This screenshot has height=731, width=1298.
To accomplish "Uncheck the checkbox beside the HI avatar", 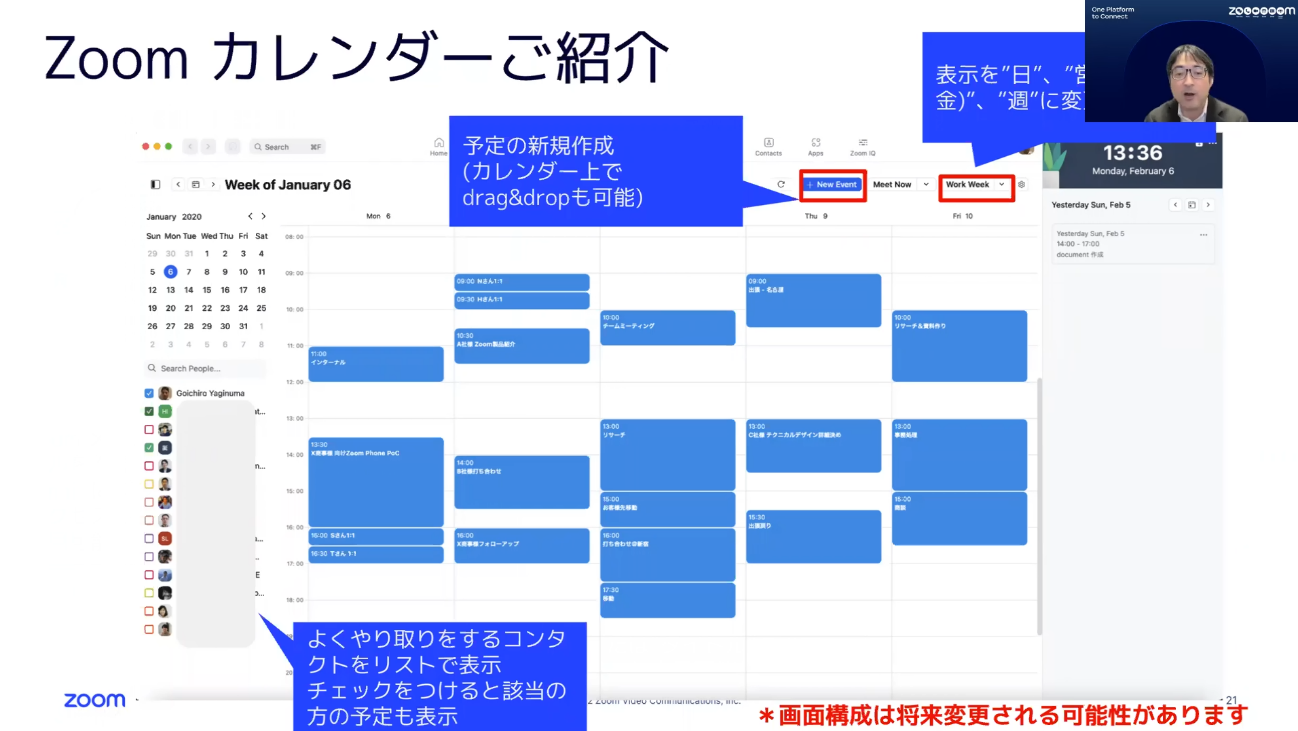I will pos(149,411).
